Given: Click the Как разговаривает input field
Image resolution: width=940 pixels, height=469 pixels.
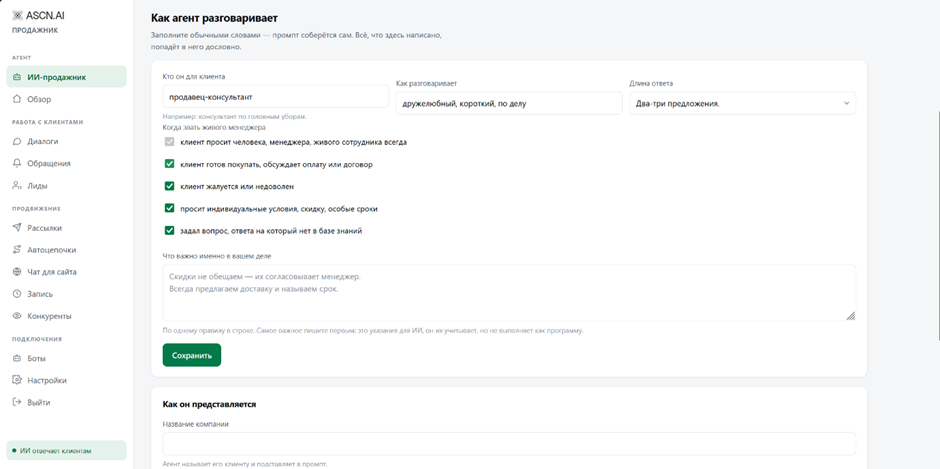Looking at the screenshot, I should pos(509,103).
